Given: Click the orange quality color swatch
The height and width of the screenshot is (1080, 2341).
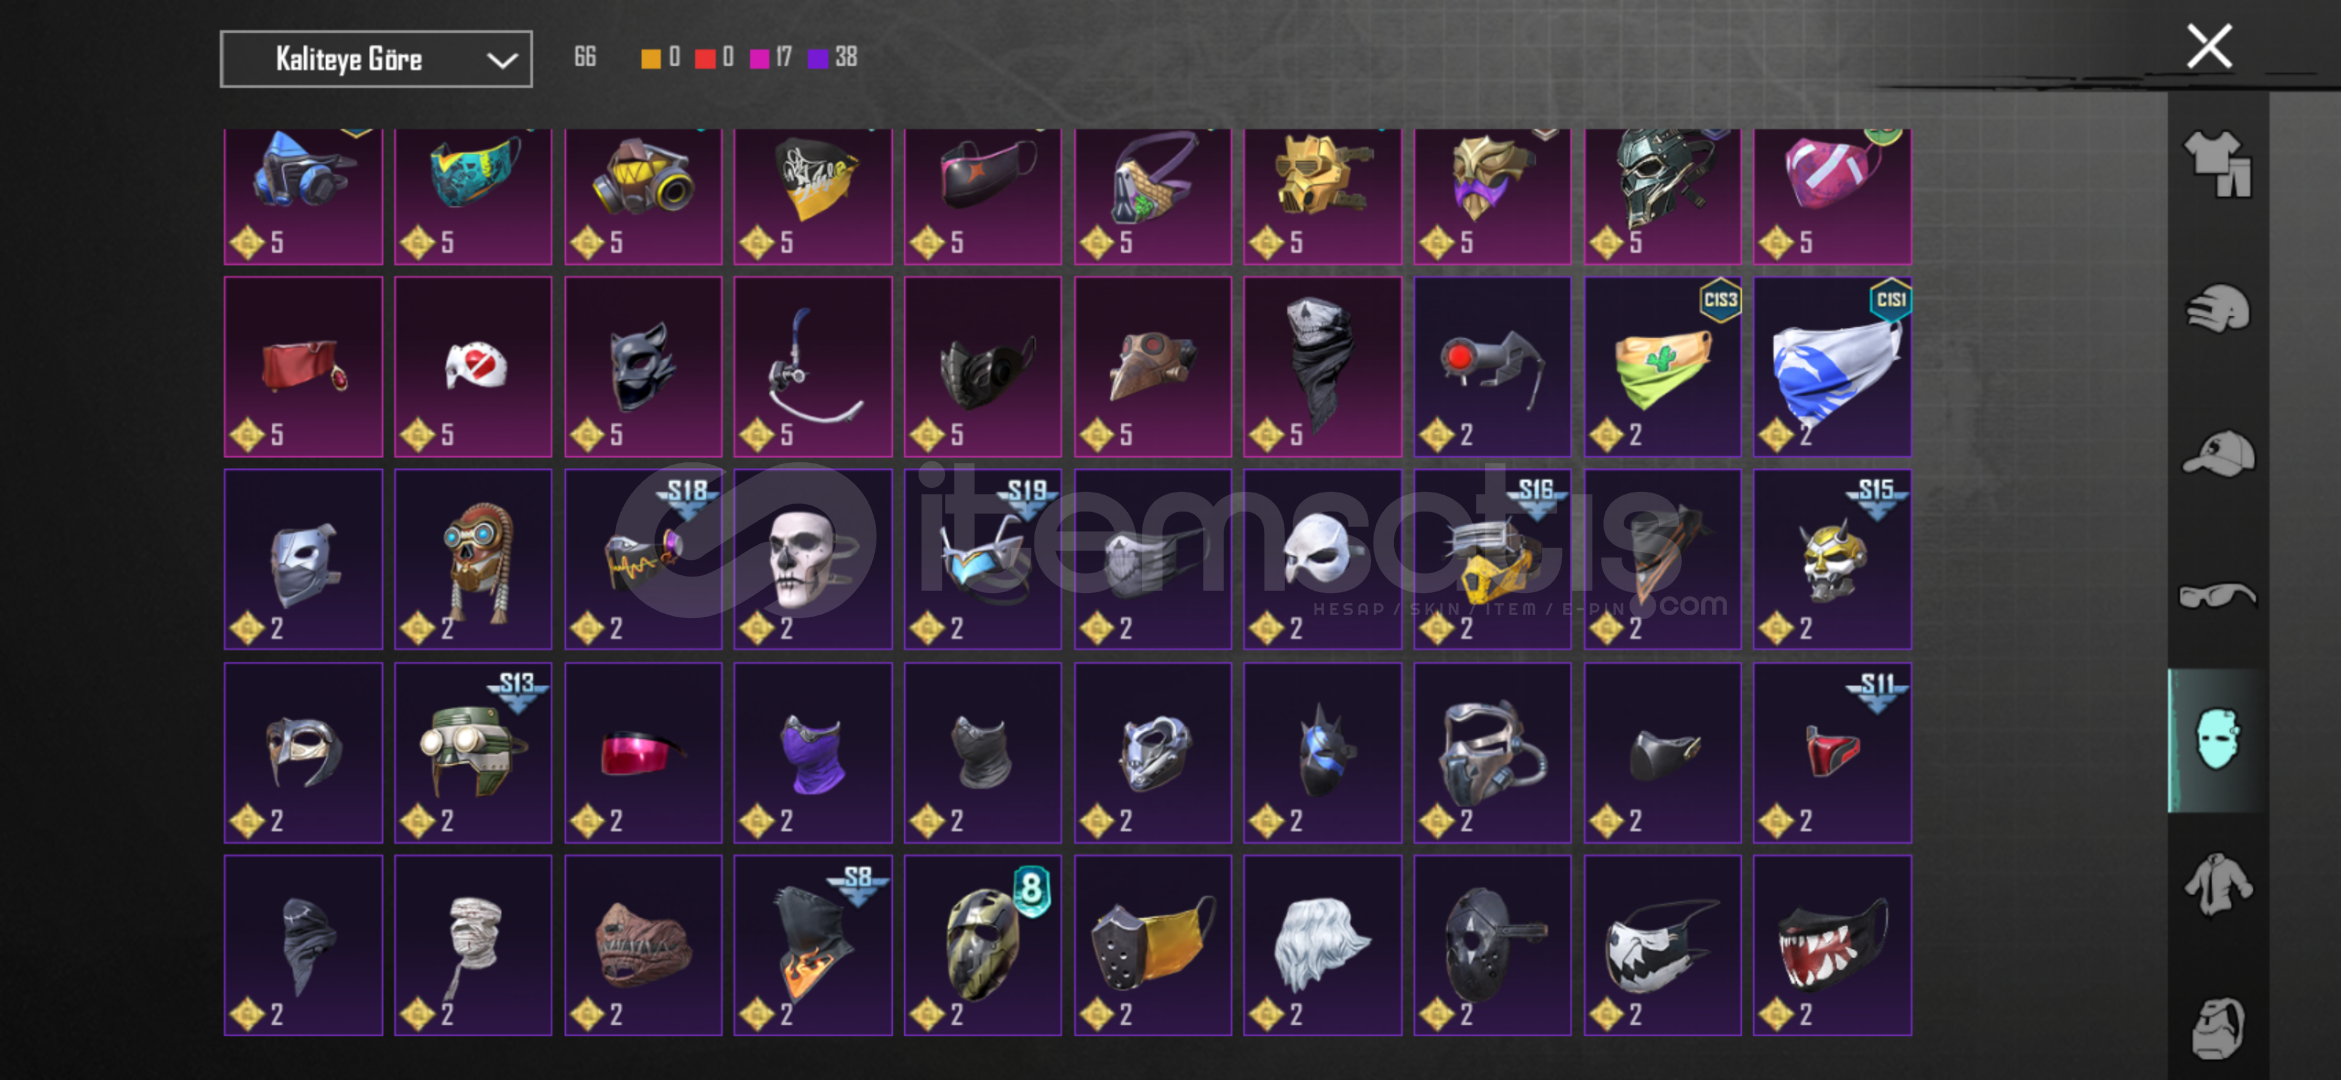Looking at the screenshot, I should click(650, 58).
